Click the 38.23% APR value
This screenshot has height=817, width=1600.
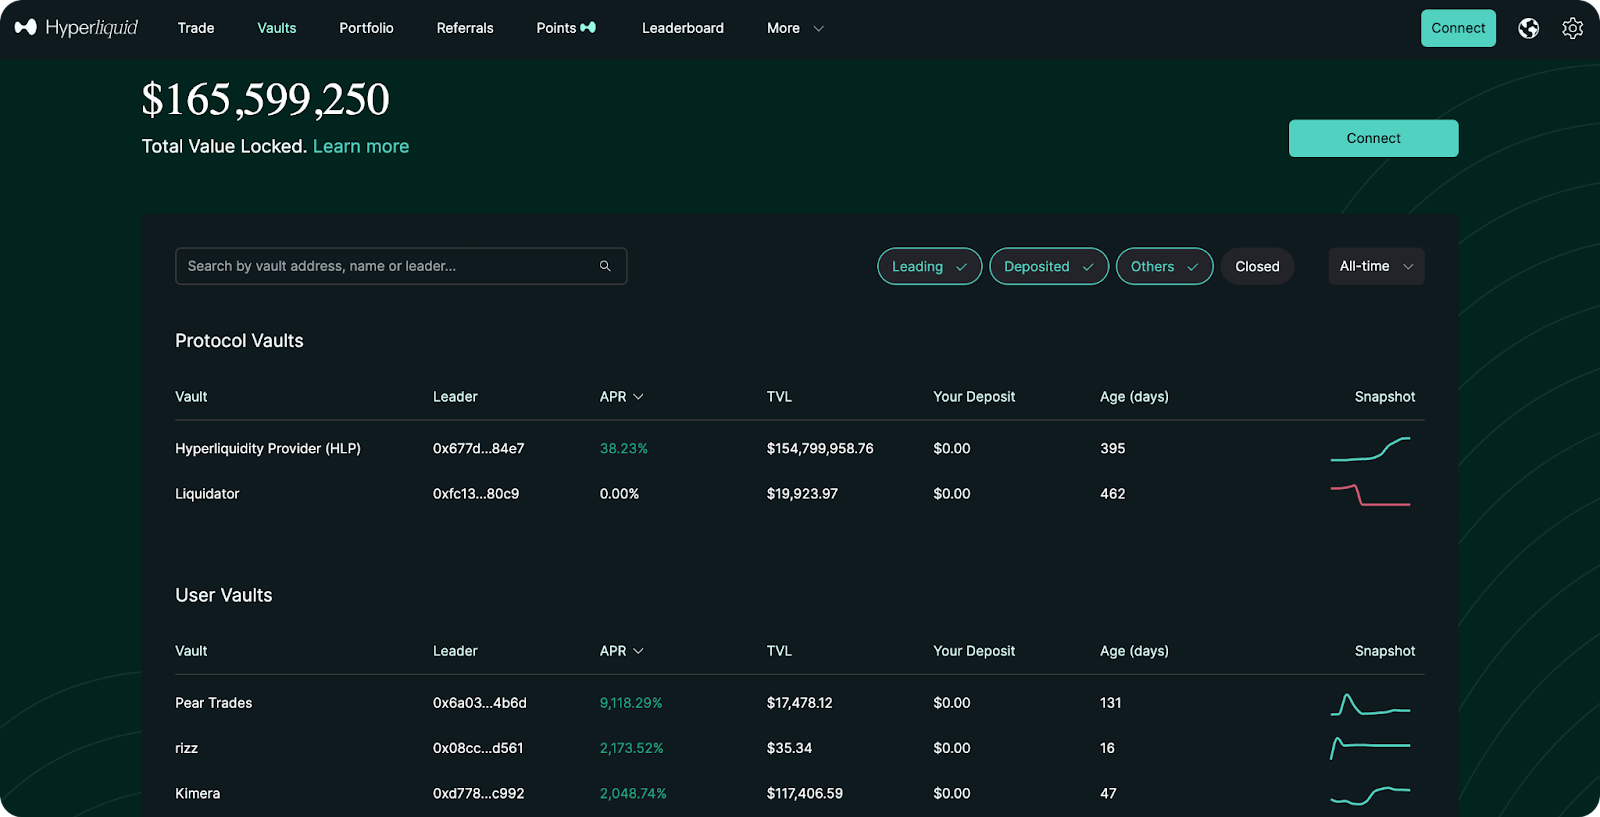tap(624, 449)
